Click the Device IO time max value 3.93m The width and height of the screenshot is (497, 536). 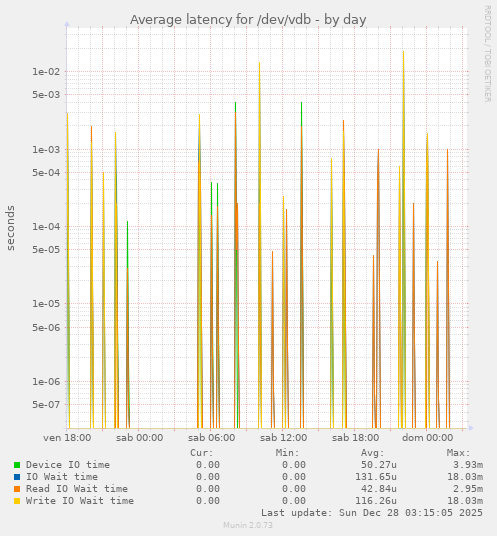(x=468, y=465)
